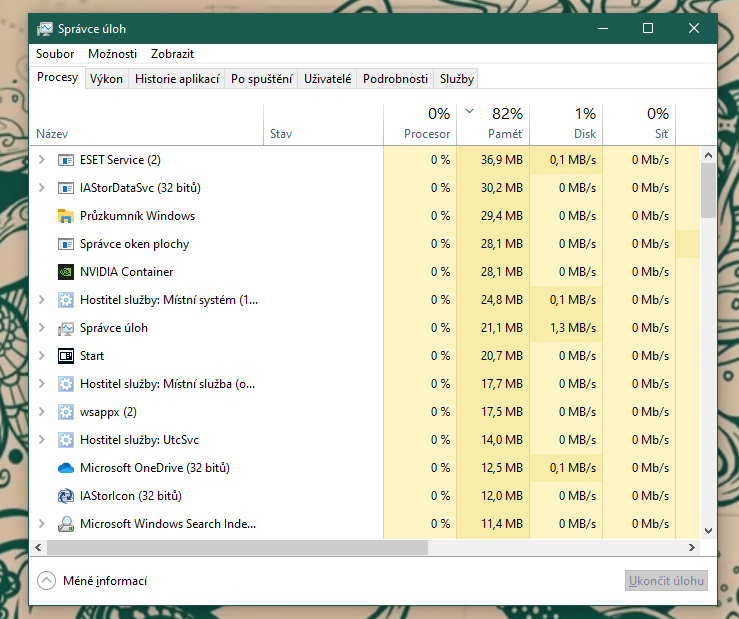Sort by the Paměť column header
Image resolution: width=739 pixels, height=619 pixels.
point(493,124)
